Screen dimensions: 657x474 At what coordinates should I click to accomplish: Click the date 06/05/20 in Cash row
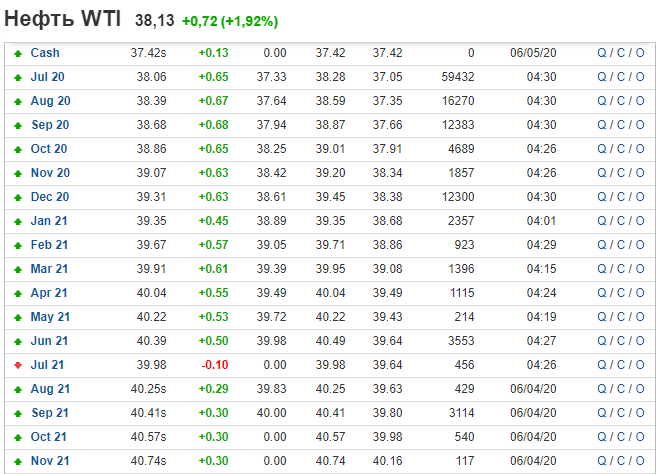[533, 53]
